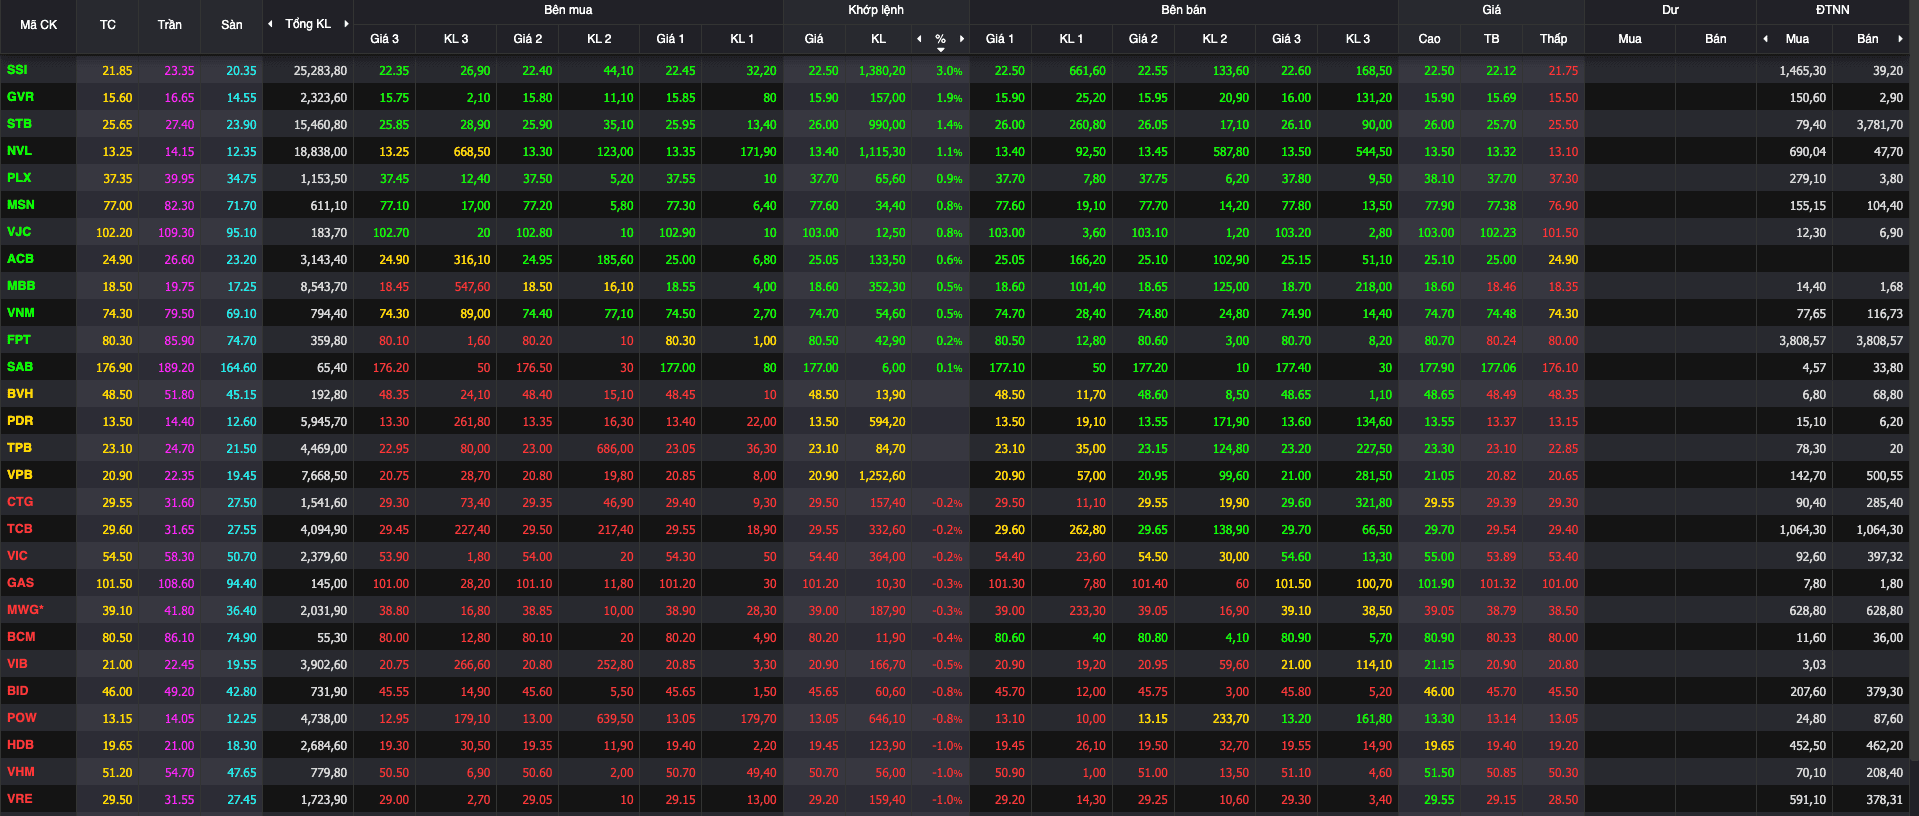Click the Mua header under ĐTNN
Screen dimensions: 1919x816
pos(1797,39)
